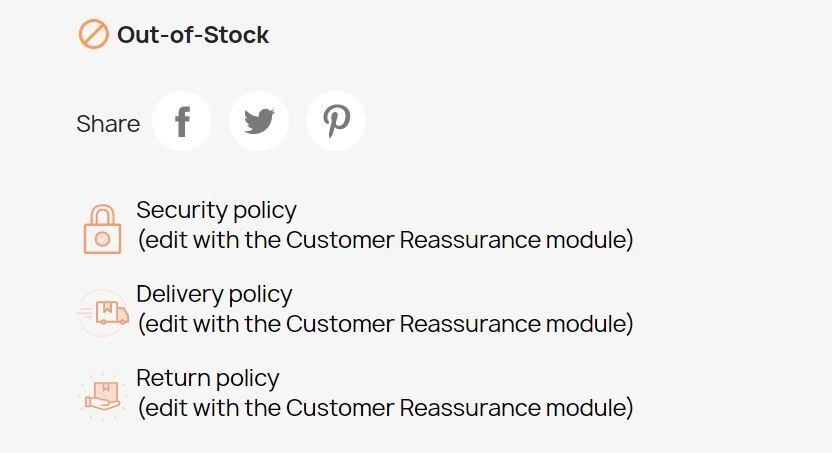Viewport: 832px width, 453px height.
Task: Select the Out-of-Stock status text
Action: (x=193, y=35)
